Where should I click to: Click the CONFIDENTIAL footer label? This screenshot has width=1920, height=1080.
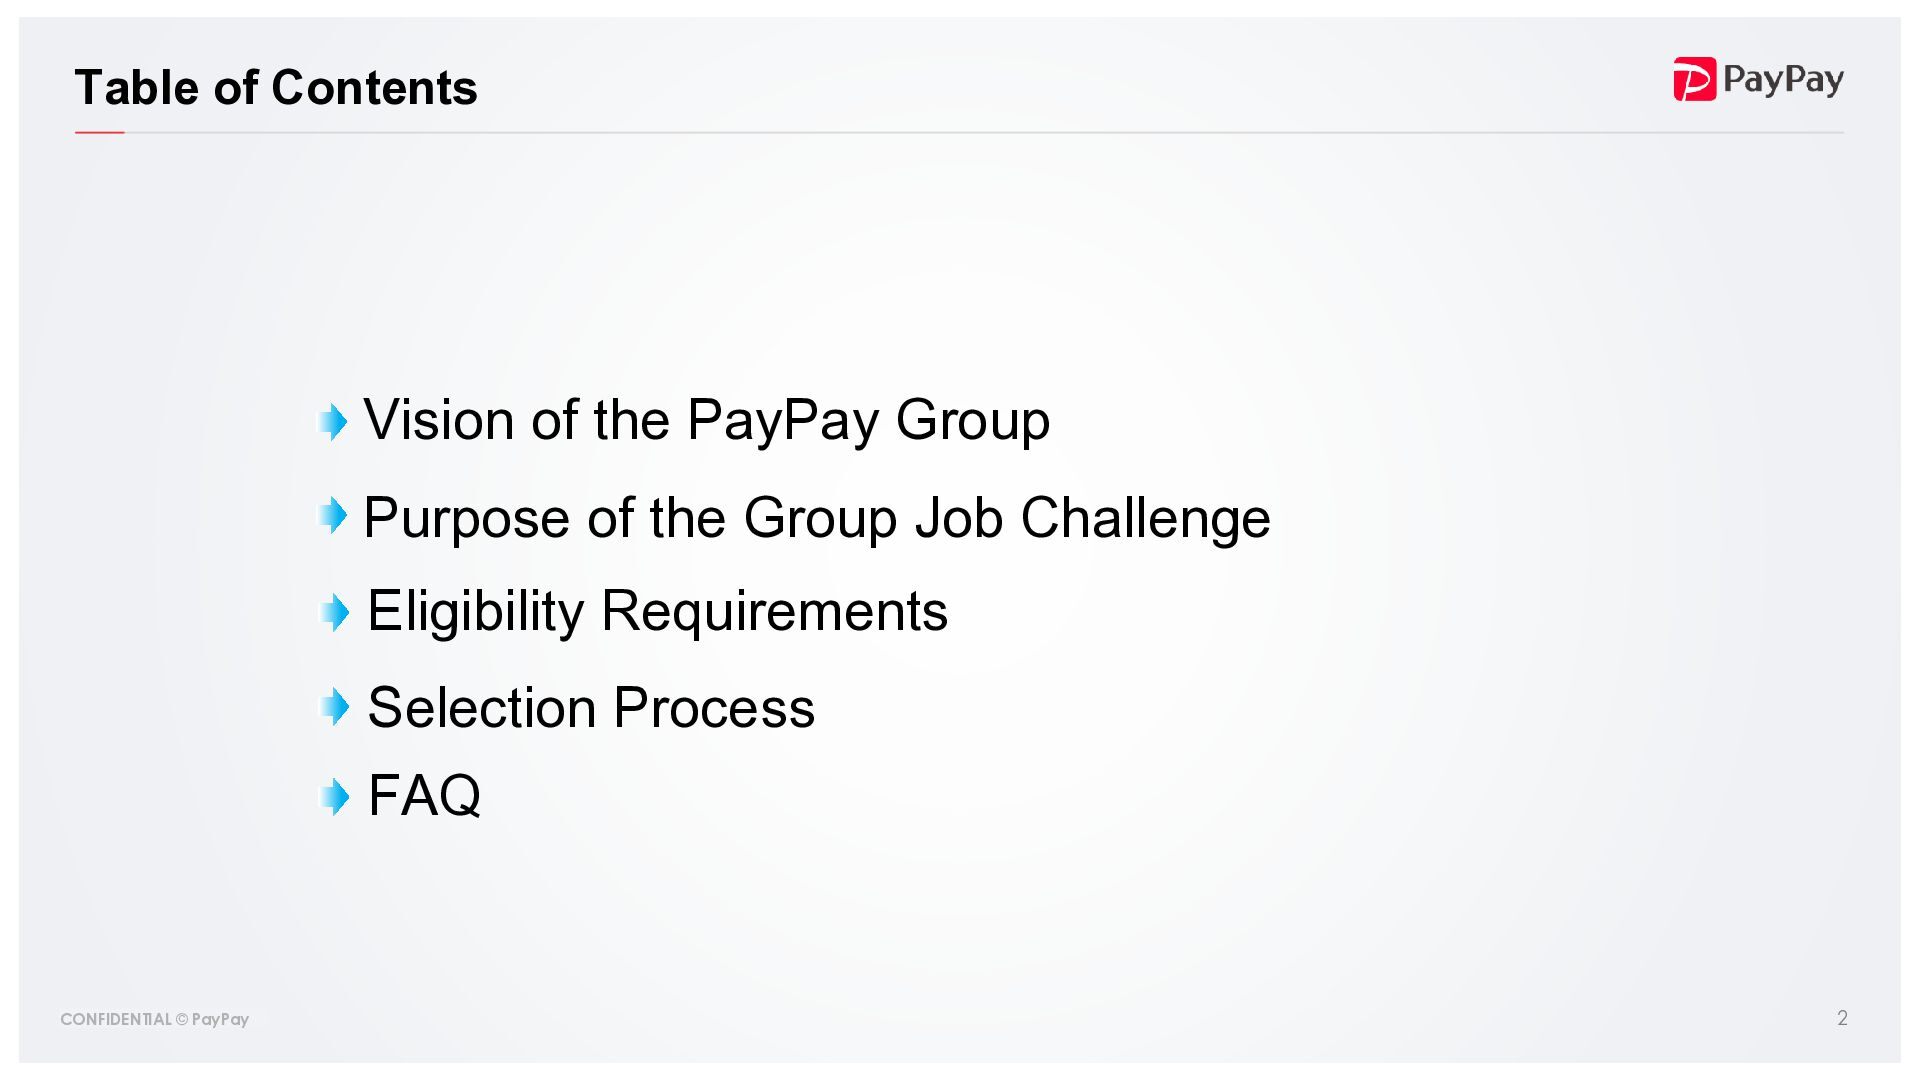pyautogui.click(x=116, y=1019)
